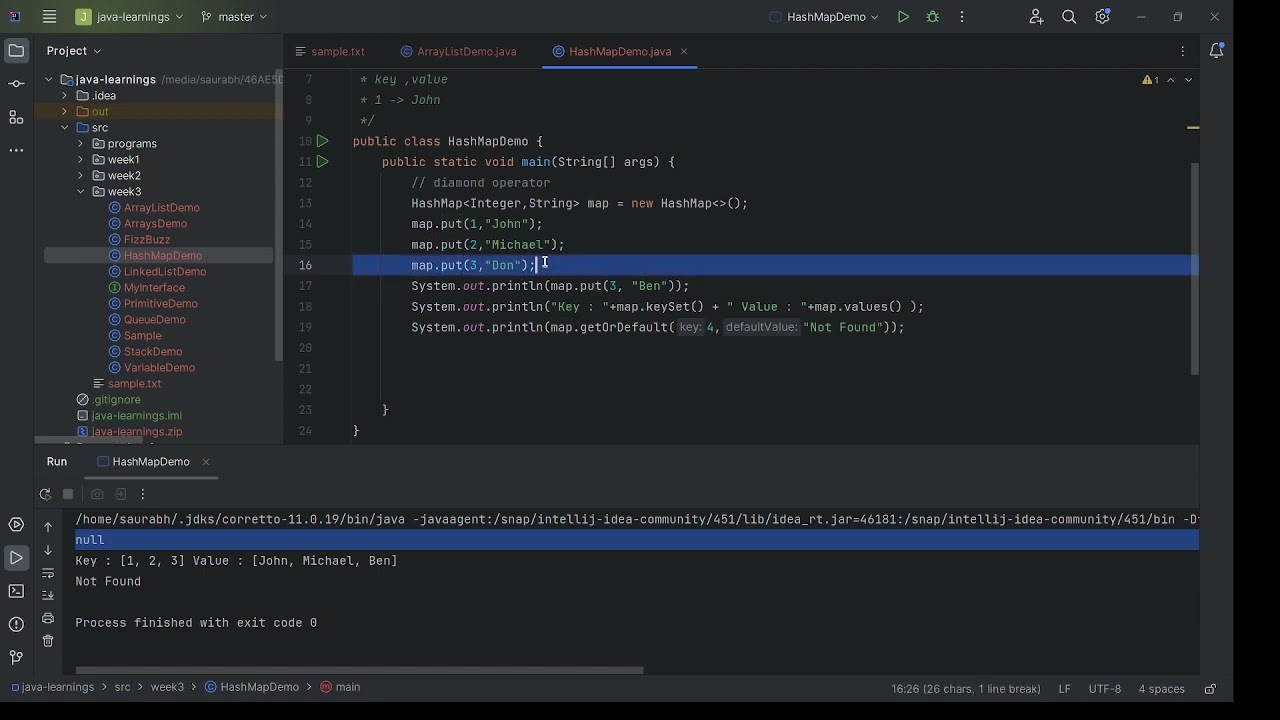Expand the week1 folder
Image resolution: width=1280 pixels, height=720 pixels.
80,160
